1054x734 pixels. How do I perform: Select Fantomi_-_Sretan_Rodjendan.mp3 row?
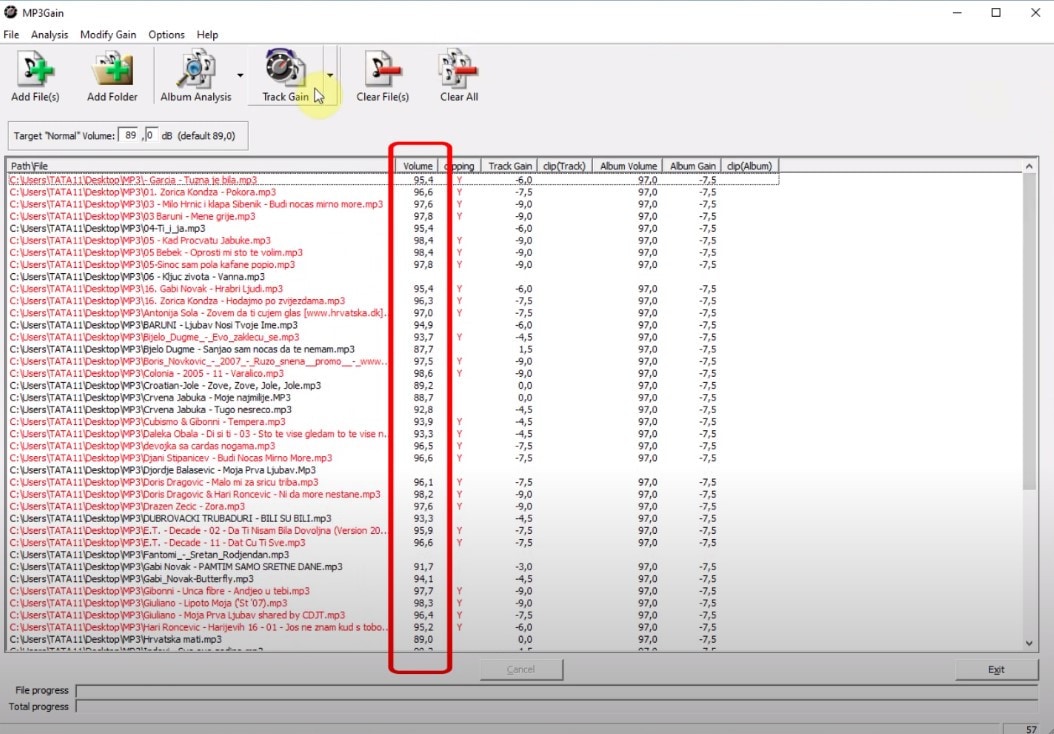393,555
